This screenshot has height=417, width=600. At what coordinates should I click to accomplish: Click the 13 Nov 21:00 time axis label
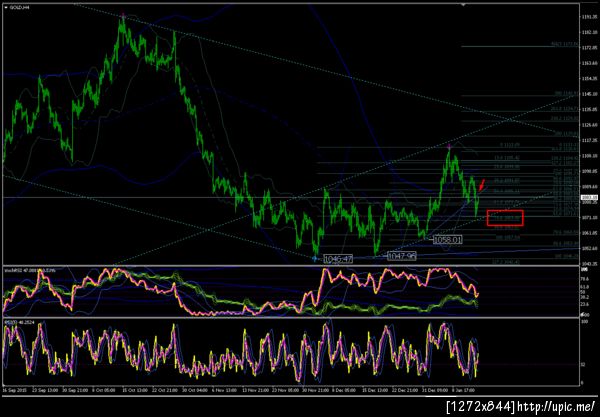(x=256, y=390)
